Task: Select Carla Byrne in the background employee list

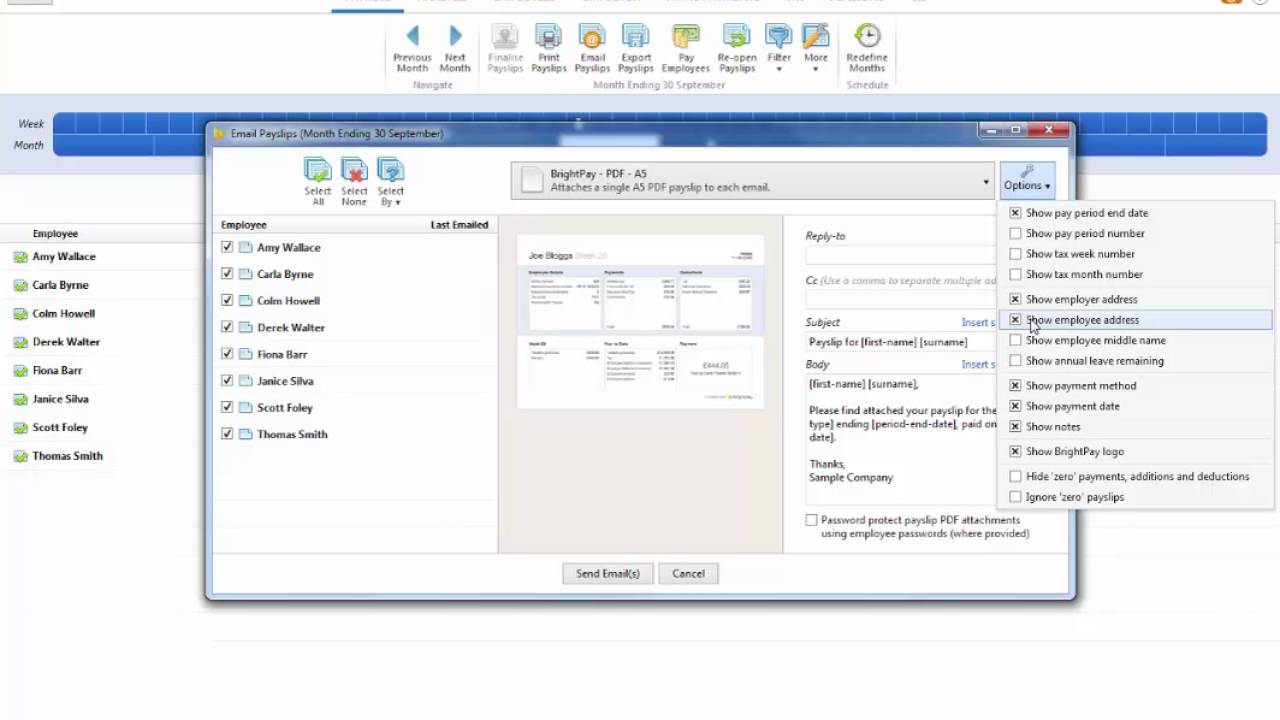Action: click(x=60, y=285)
